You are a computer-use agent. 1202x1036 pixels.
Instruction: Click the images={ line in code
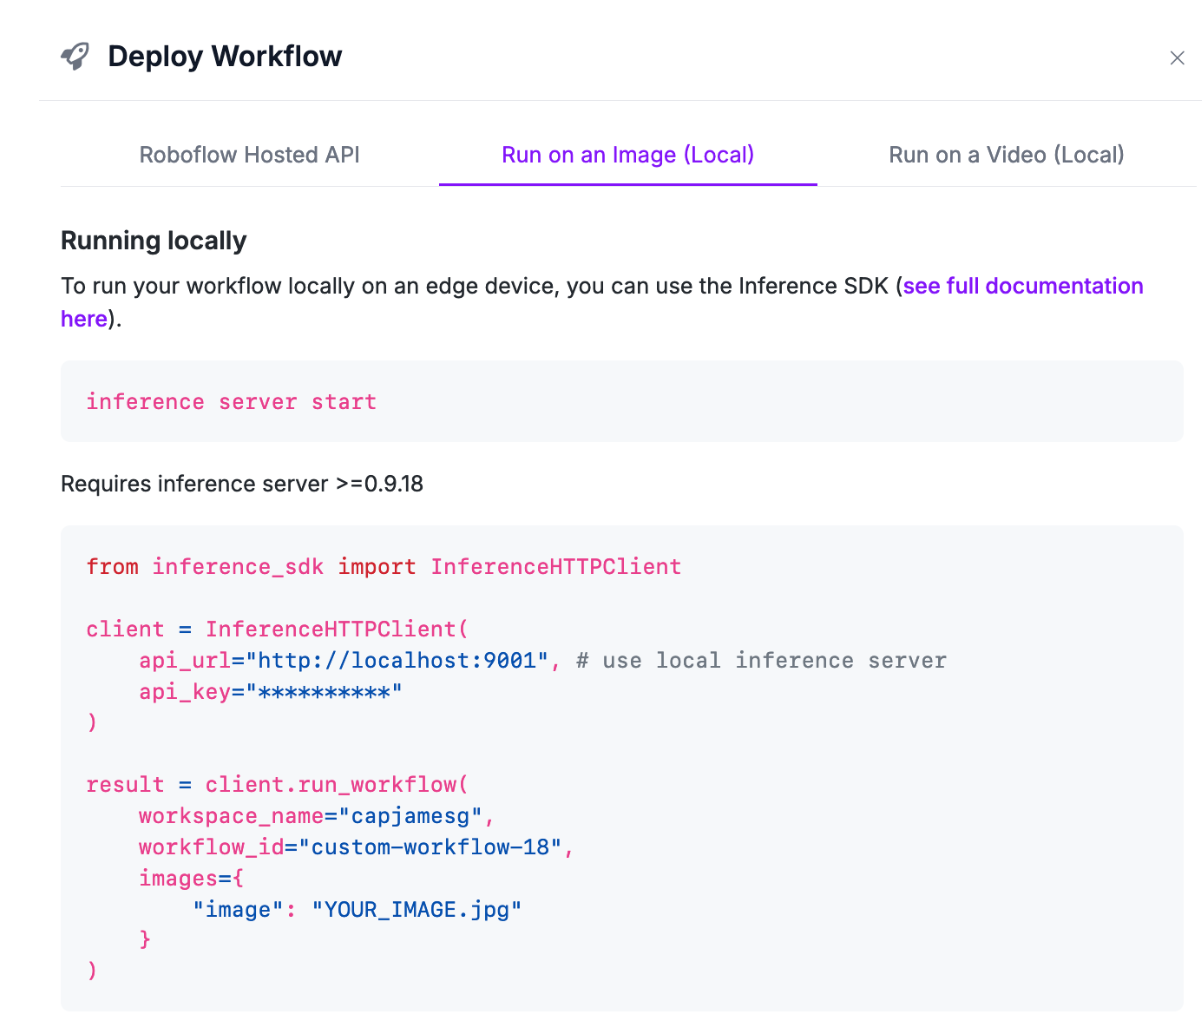tap(191, 878)
